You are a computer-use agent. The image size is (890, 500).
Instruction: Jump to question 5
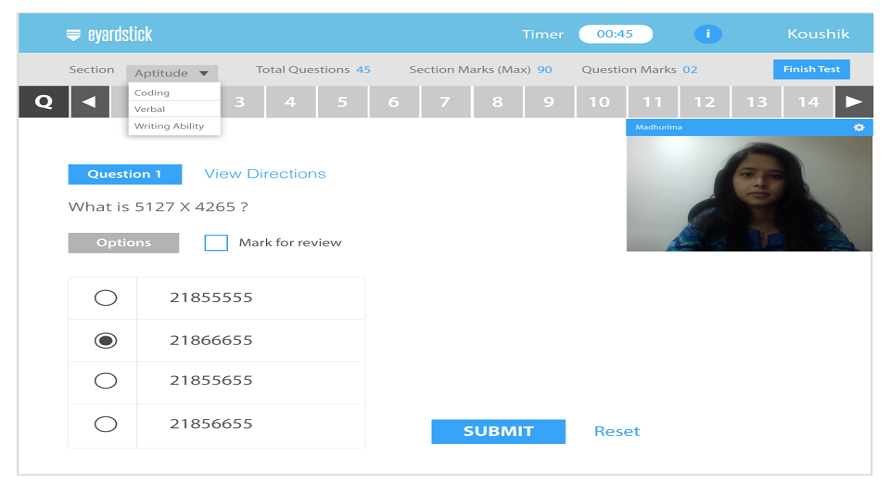point(342,102)
